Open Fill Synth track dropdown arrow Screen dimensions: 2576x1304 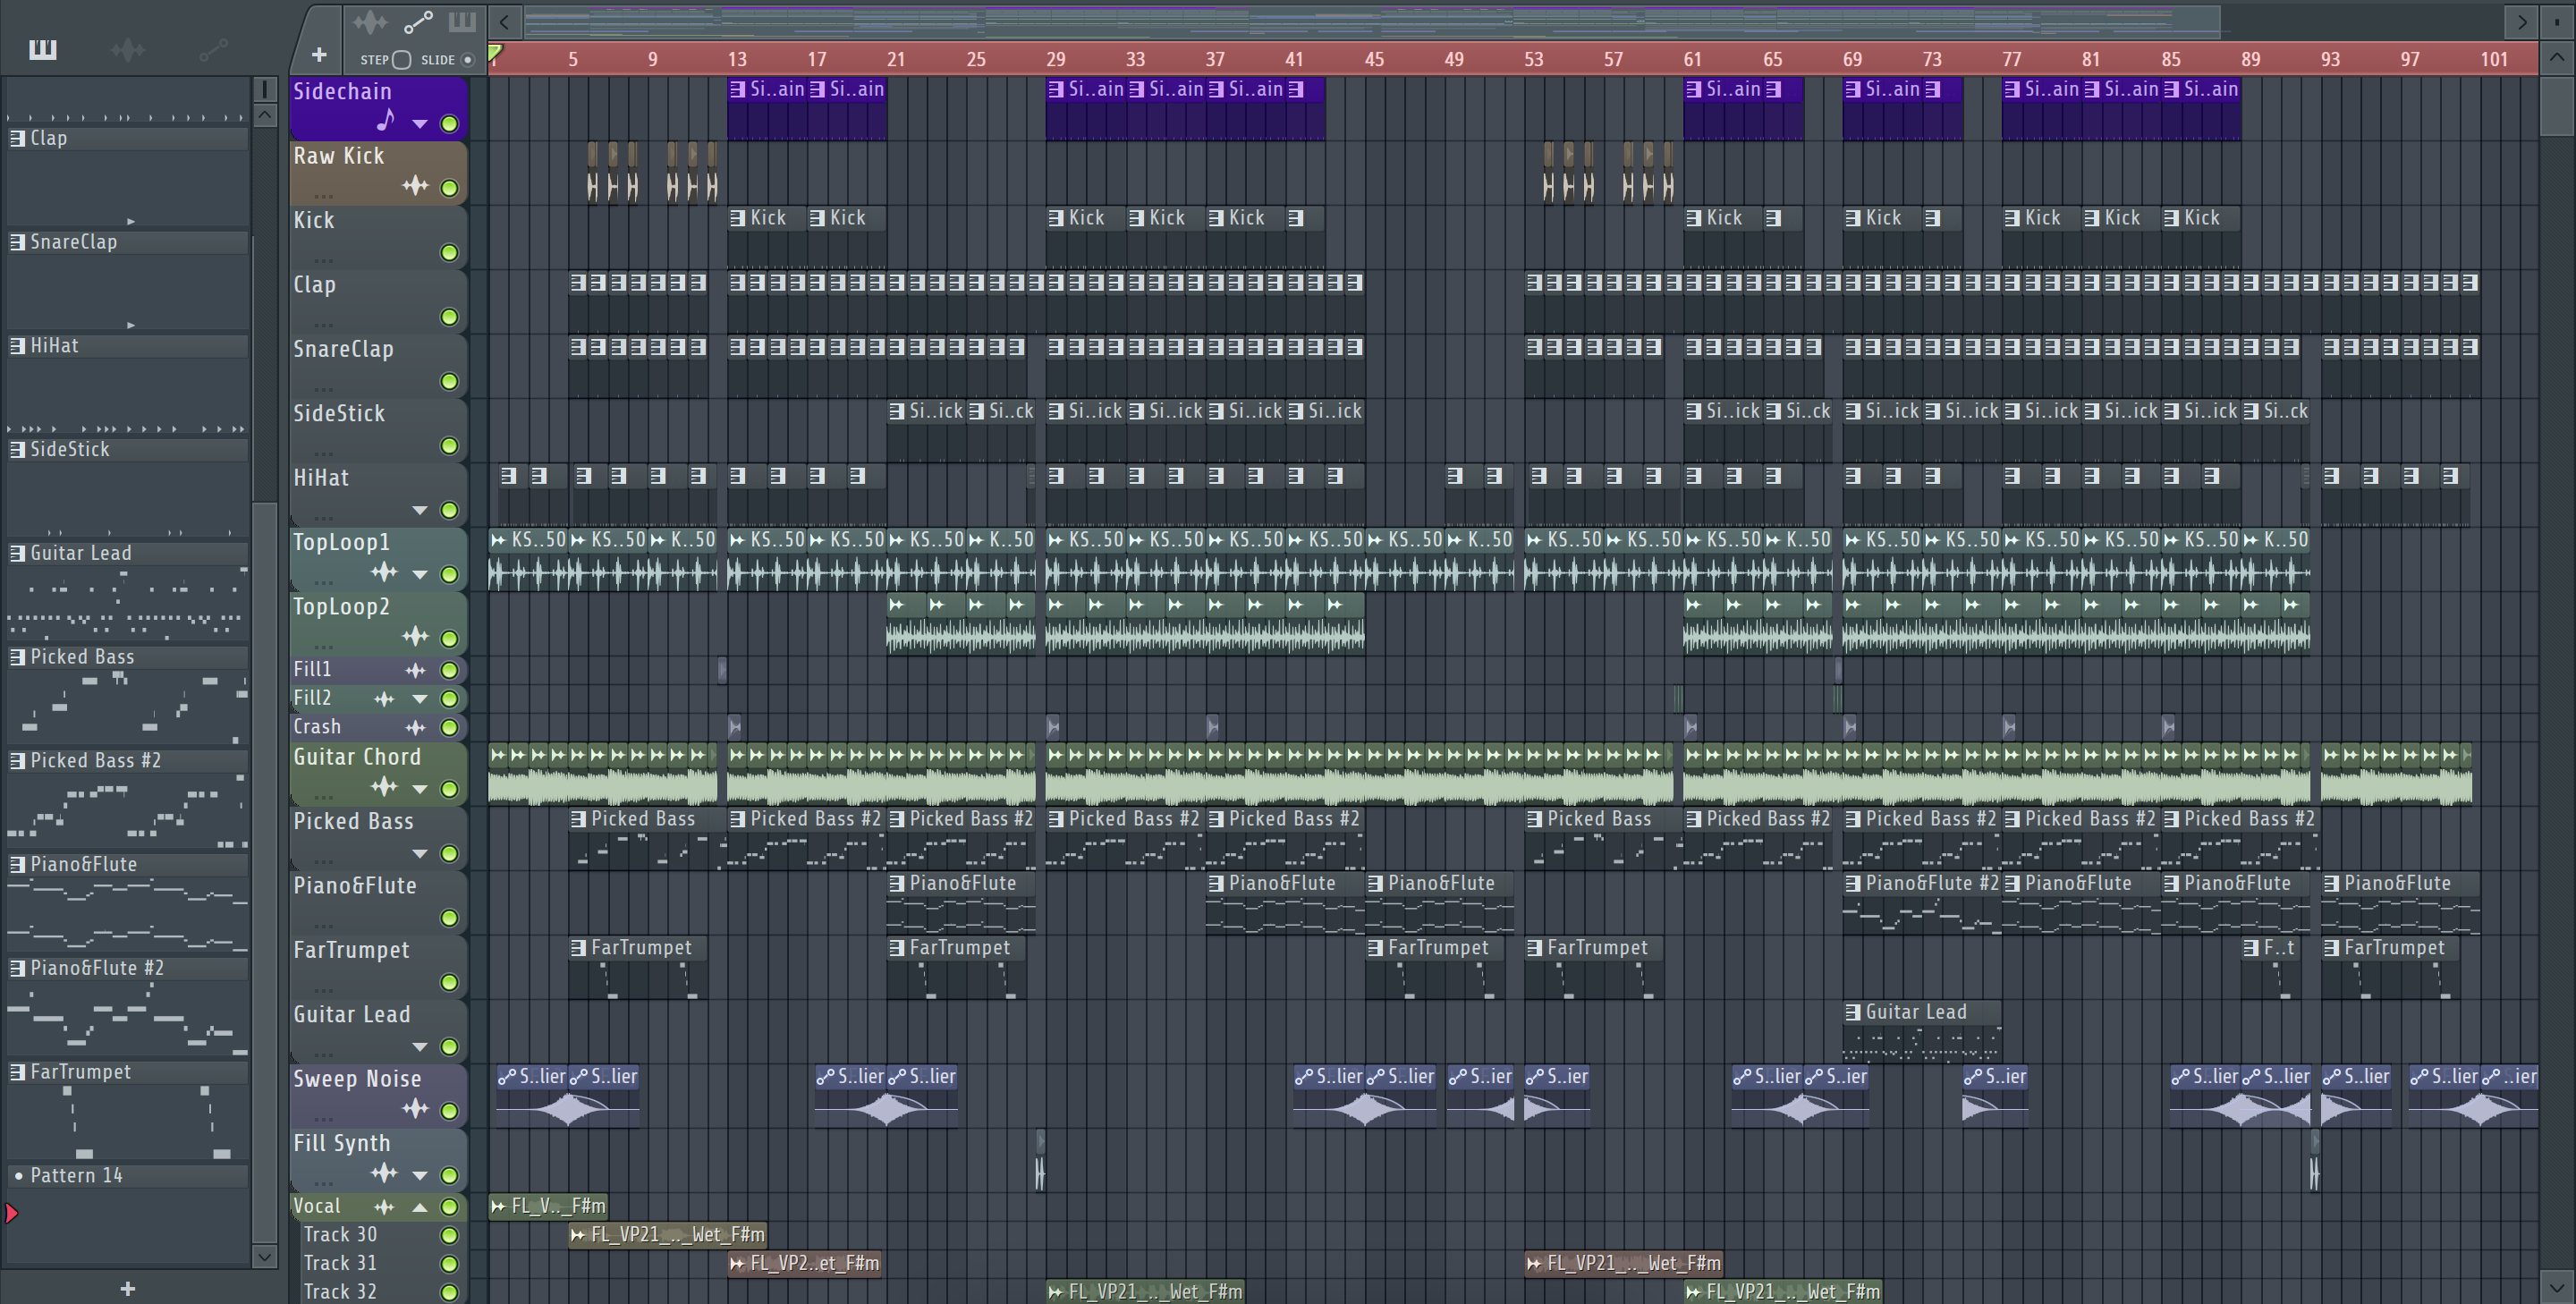(420, 1176)
